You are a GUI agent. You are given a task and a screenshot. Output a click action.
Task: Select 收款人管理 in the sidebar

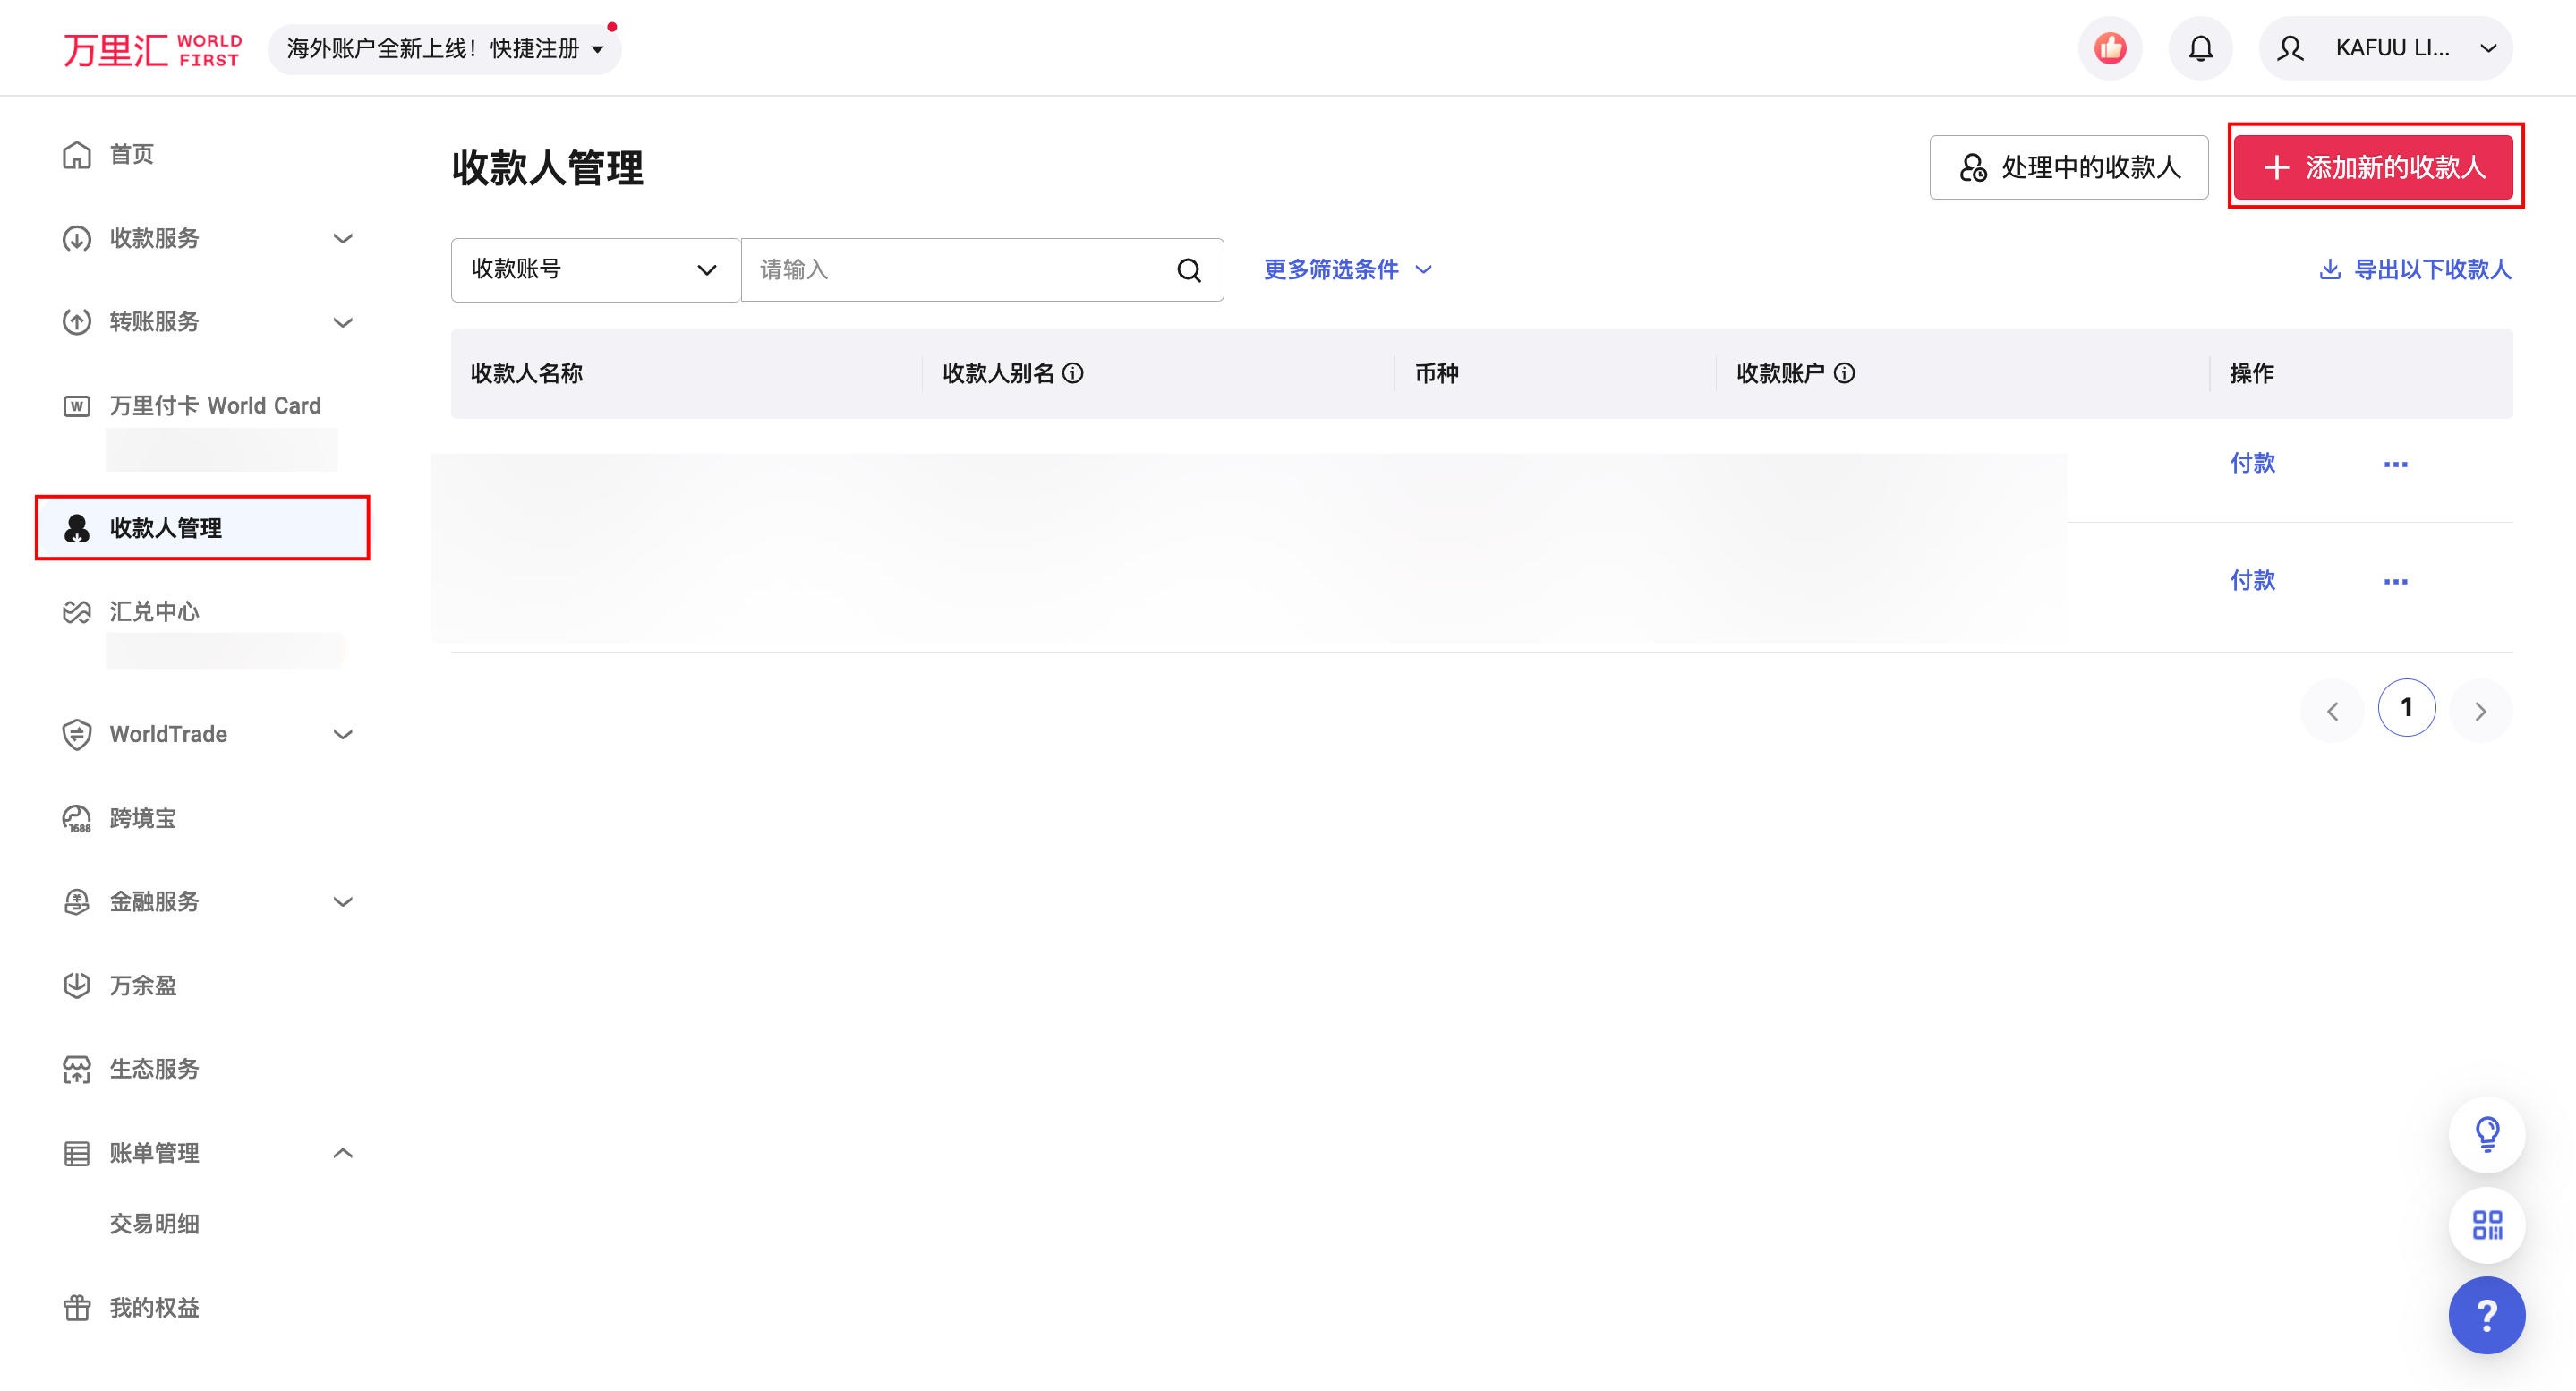166,528
